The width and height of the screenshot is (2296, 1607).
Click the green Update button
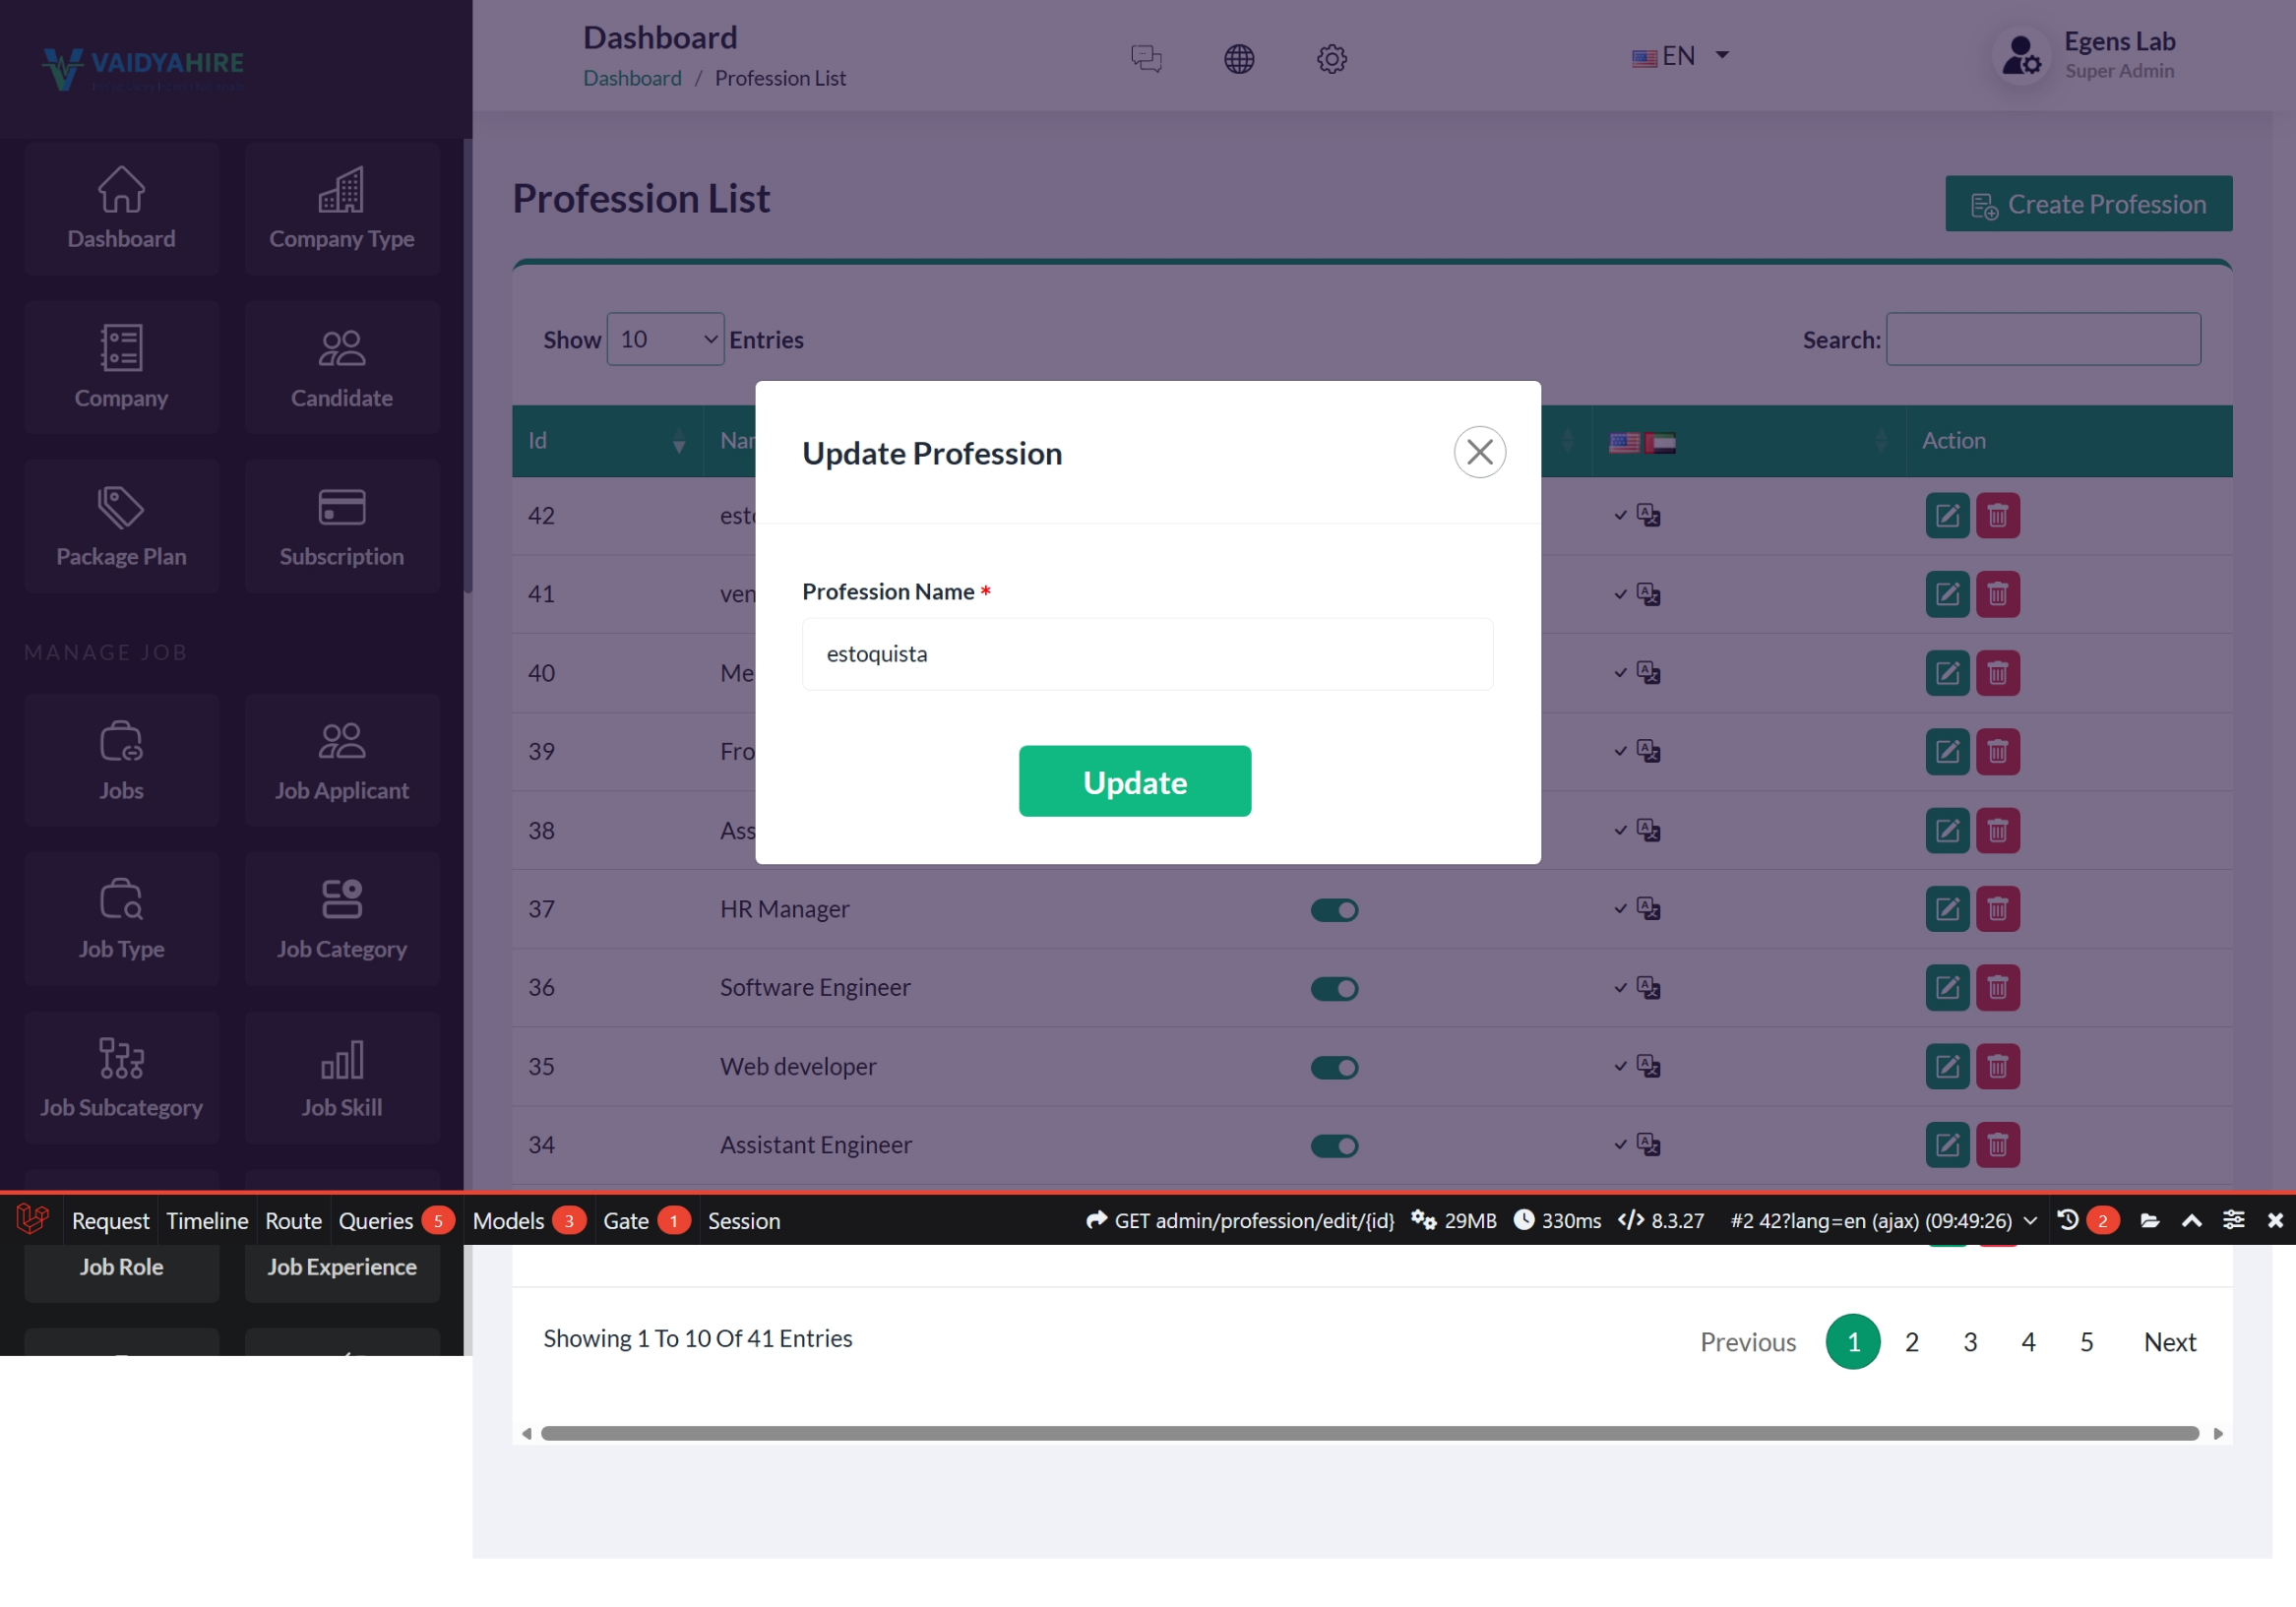(x=1134, y=781)
